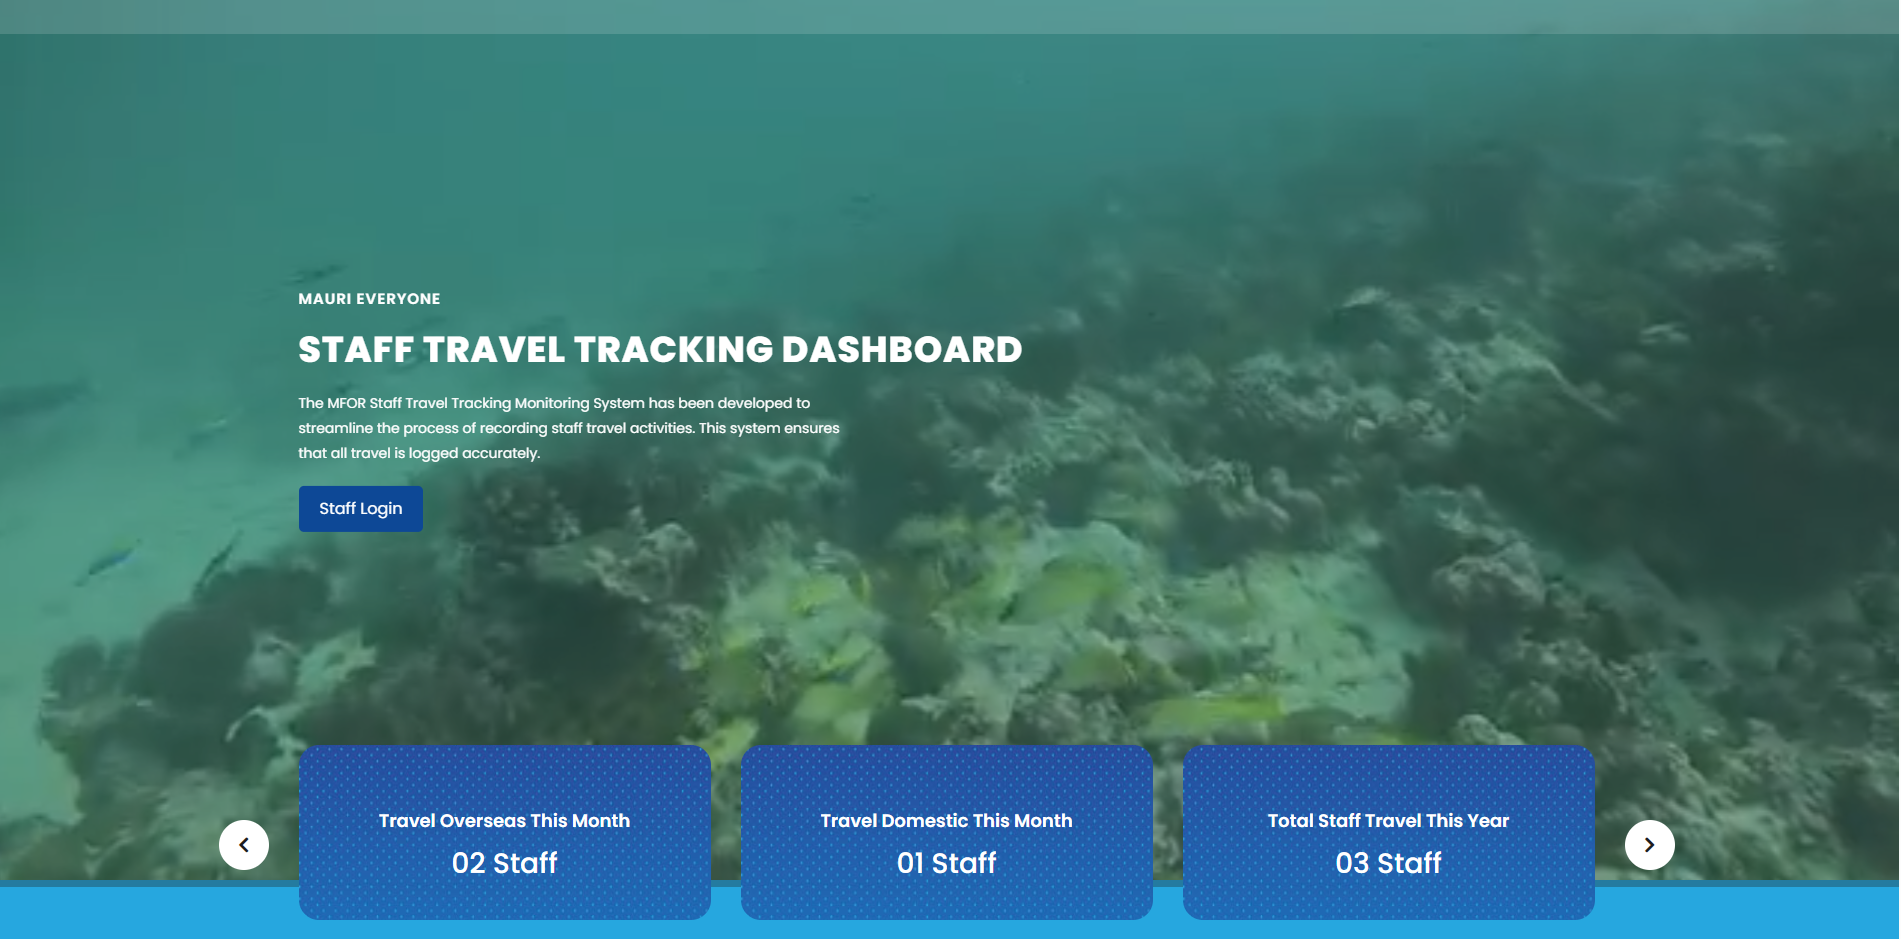Select the Travel Overseas This Month card
Screen dimensions: 1901x939
(x=504, y=832)
